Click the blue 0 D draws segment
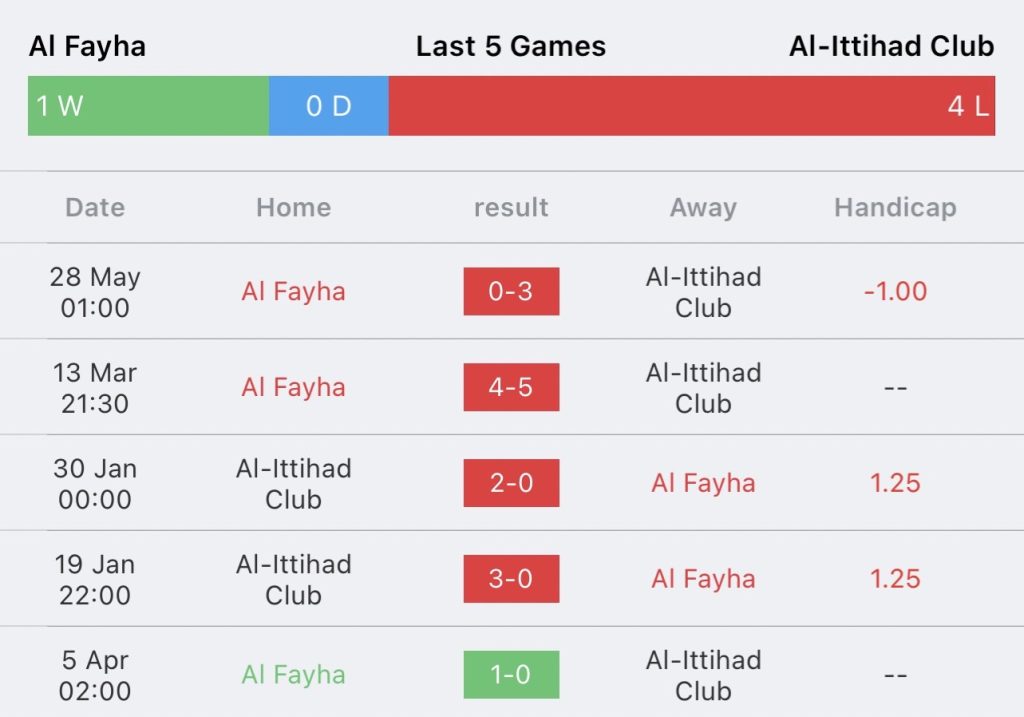The width and height of the screenshot is (1024, 717). coord(328,106)
